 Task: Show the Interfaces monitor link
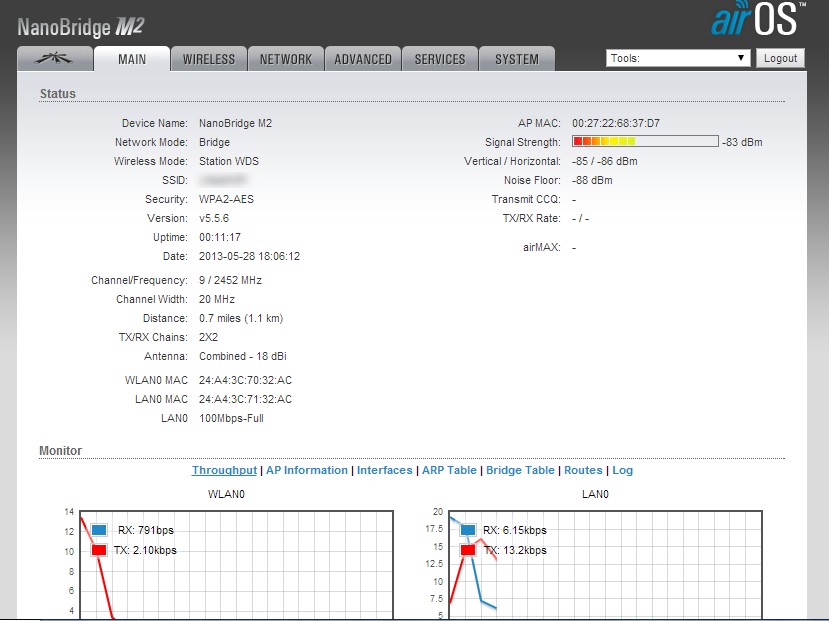pyautogui.click(x=384, y=470)
